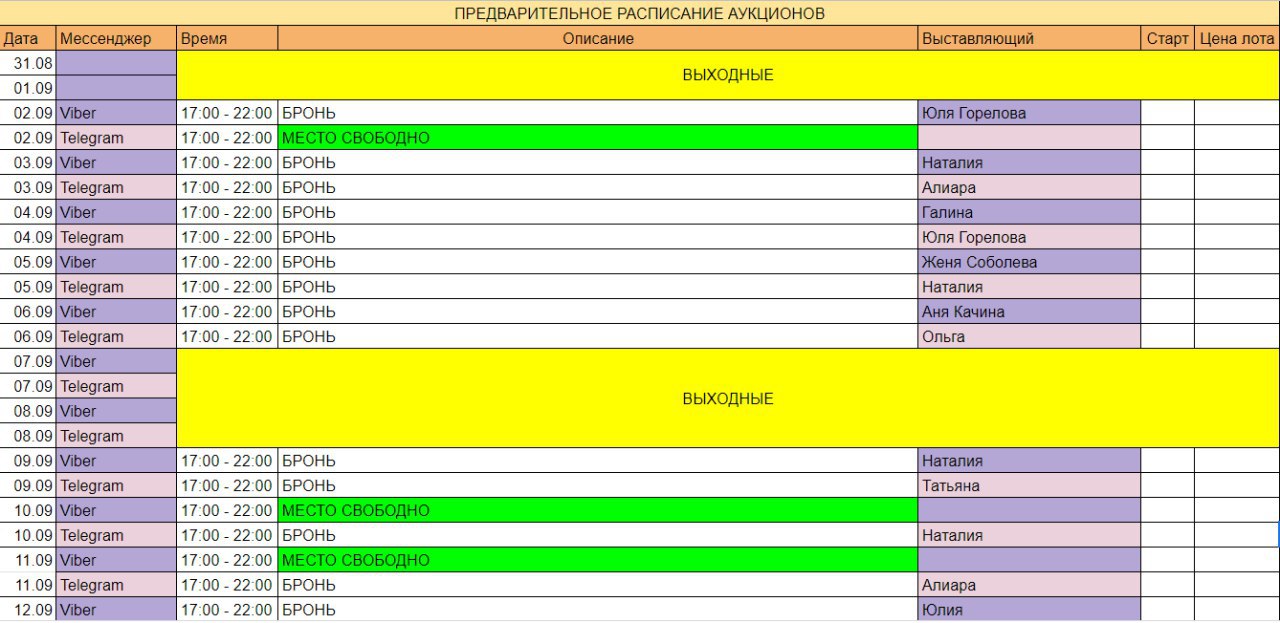The width and height of the screenshot is (1280, 623).
Task: Select the Аня Качина cell
Action: coord(1030,311)
